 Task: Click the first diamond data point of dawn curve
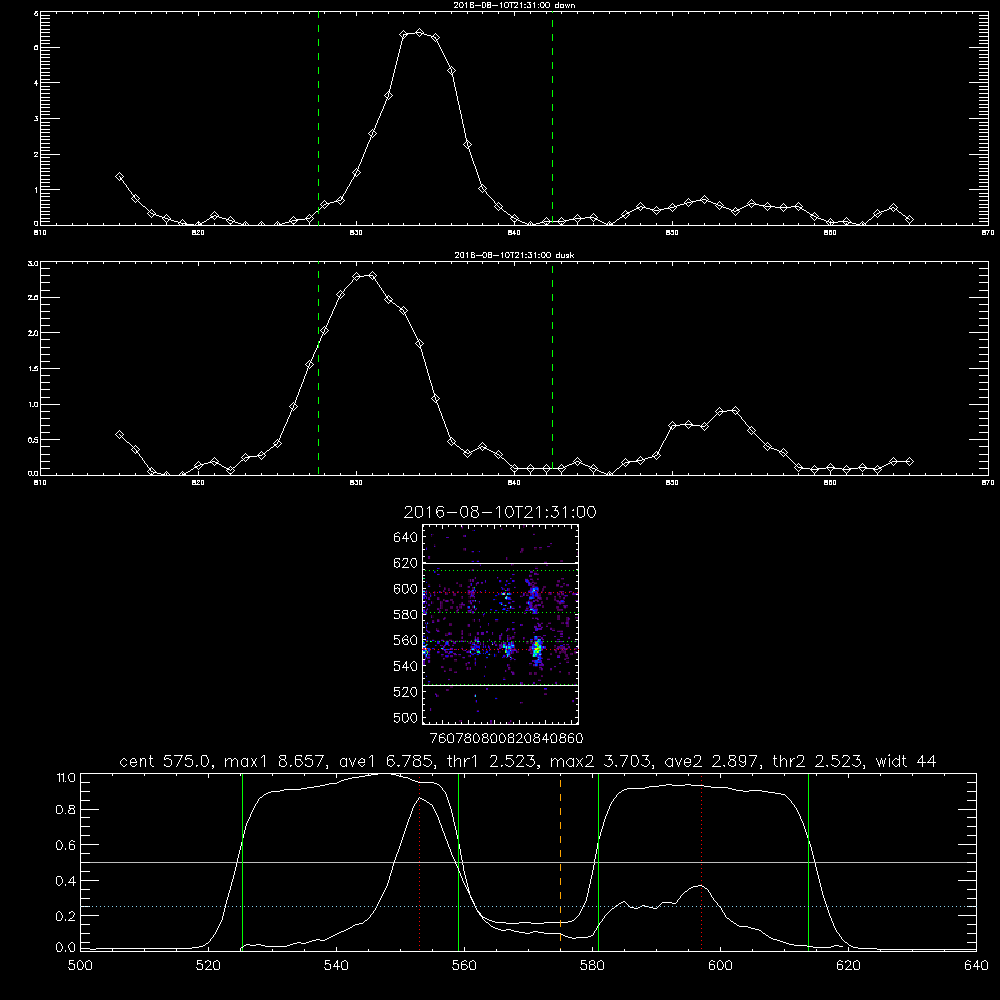(119, 177)
